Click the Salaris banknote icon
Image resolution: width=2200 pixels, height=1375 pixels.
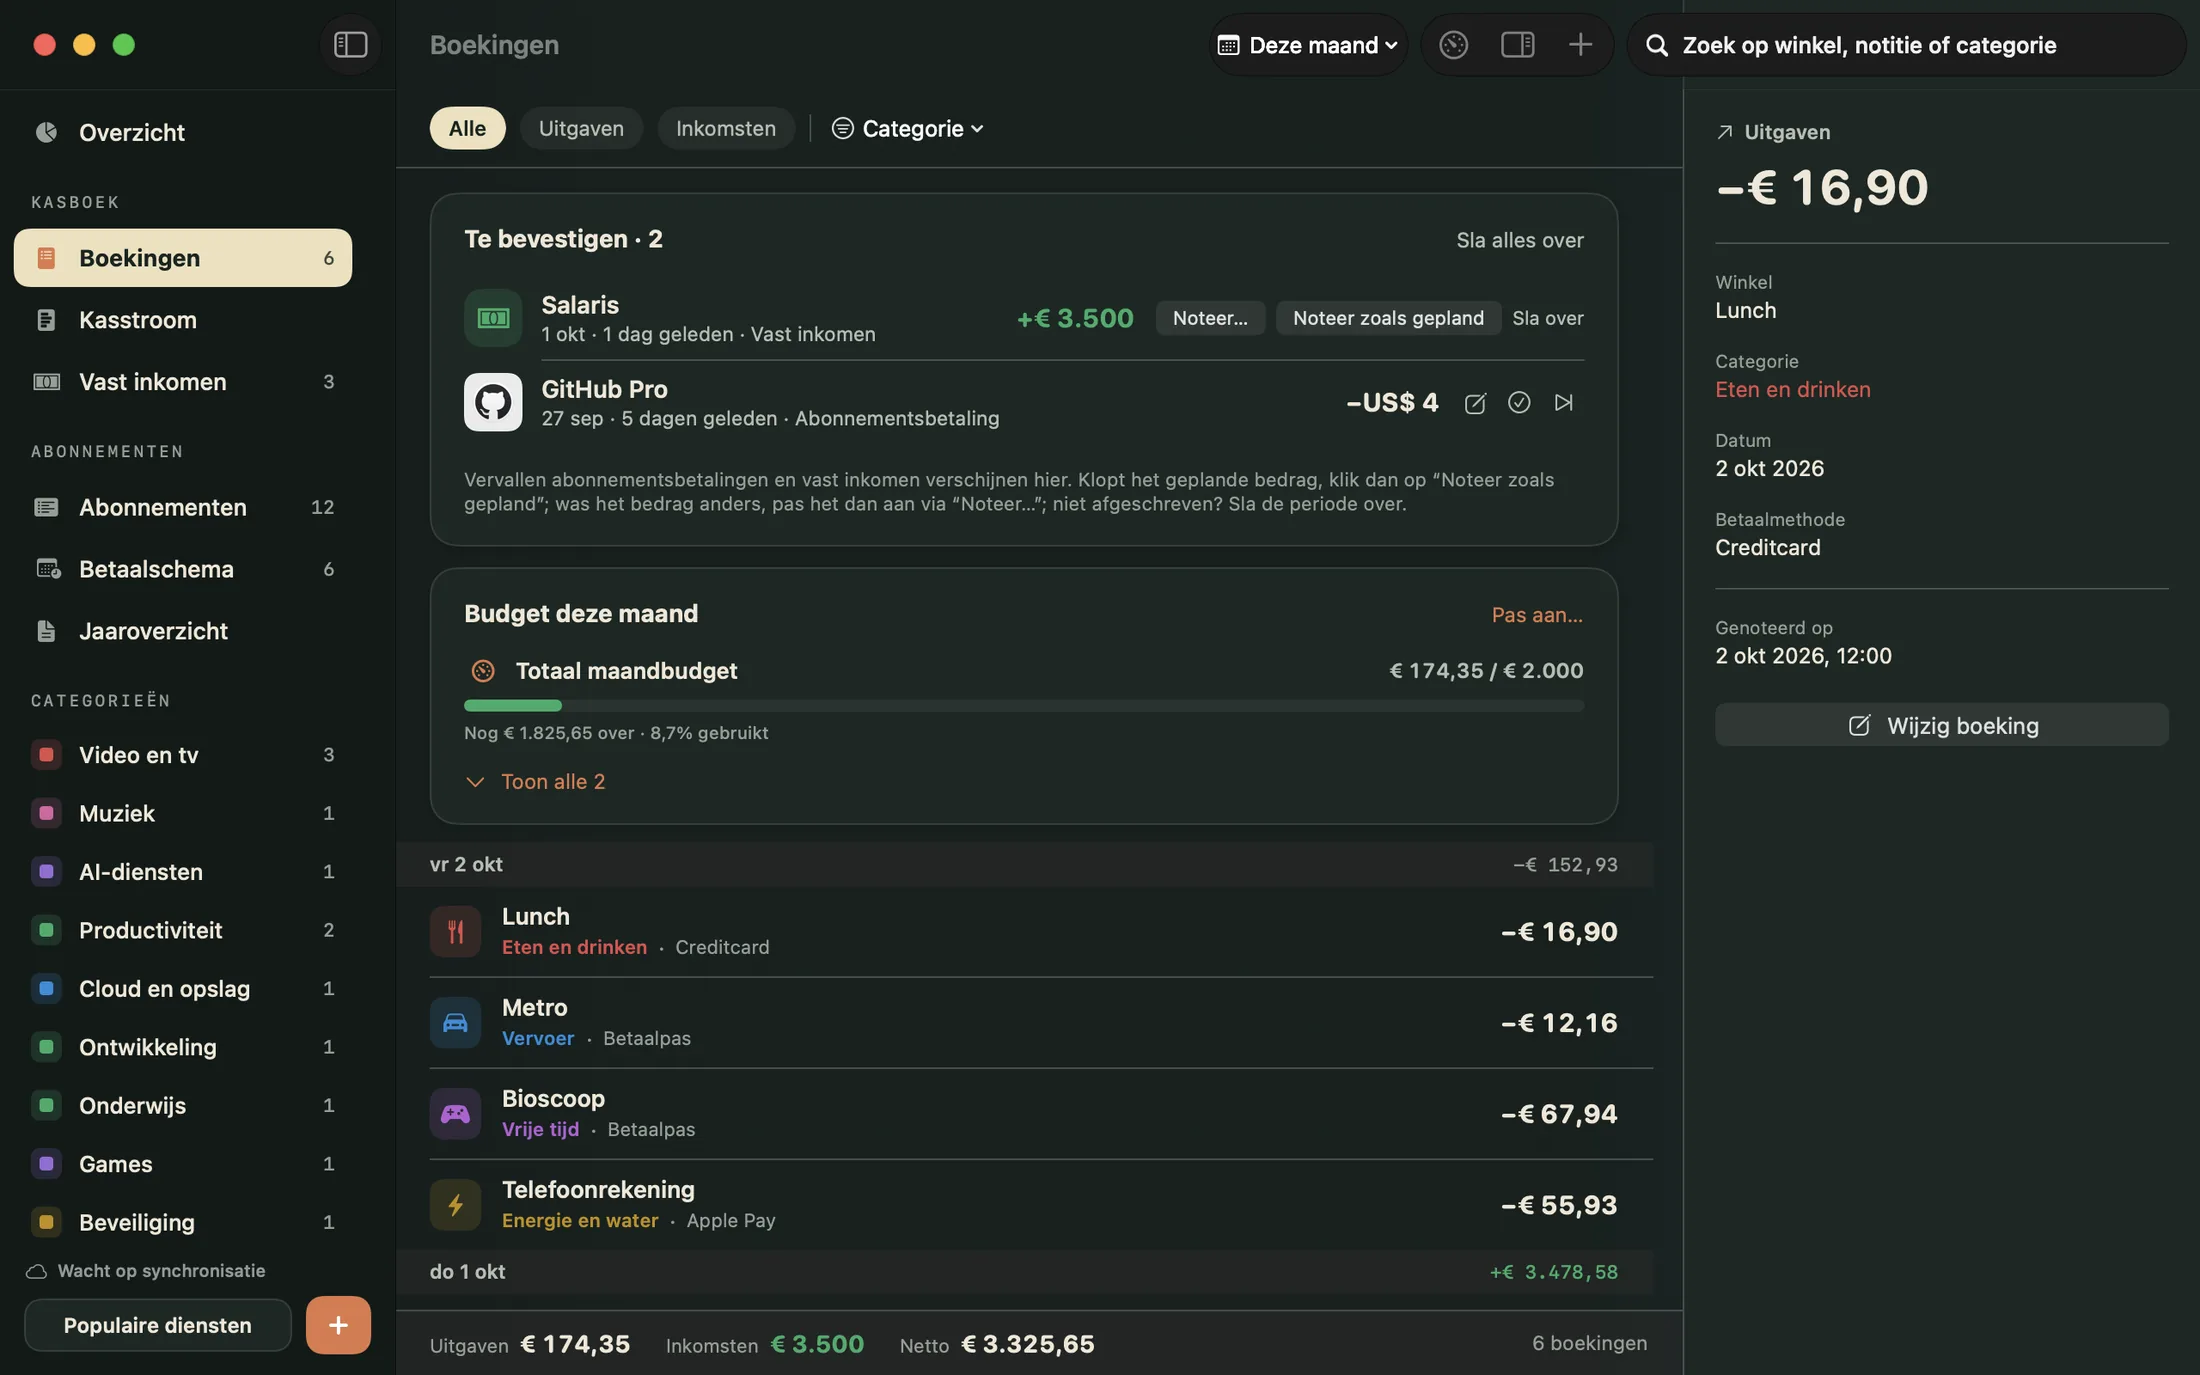pos(493,318)
